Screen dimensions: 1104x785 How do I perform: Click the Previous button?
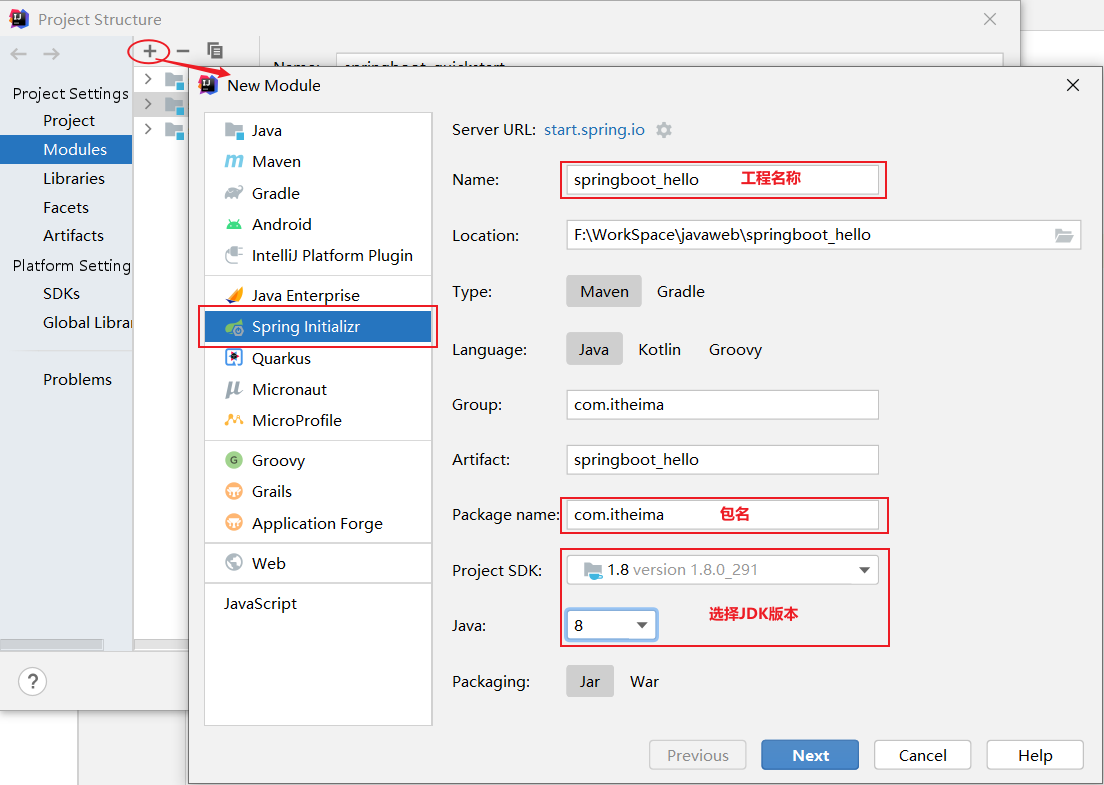coord(698,755)
